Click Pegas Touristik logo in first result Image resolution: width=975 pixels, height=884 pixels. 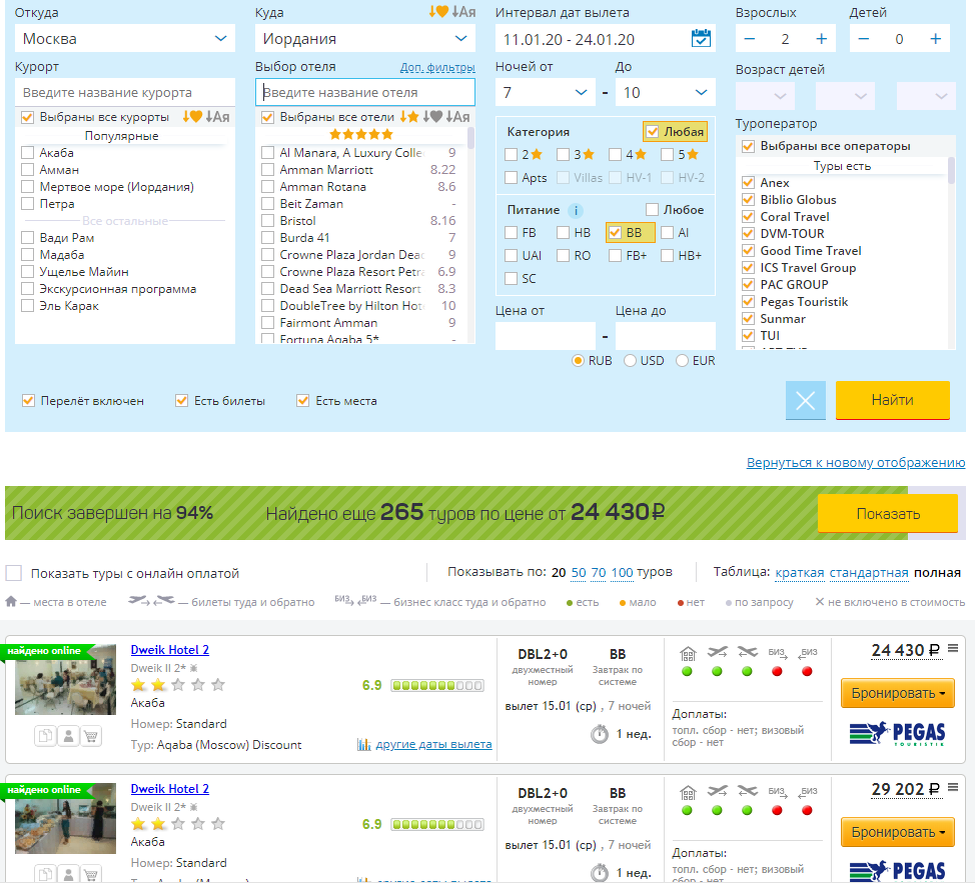(897, 734)
